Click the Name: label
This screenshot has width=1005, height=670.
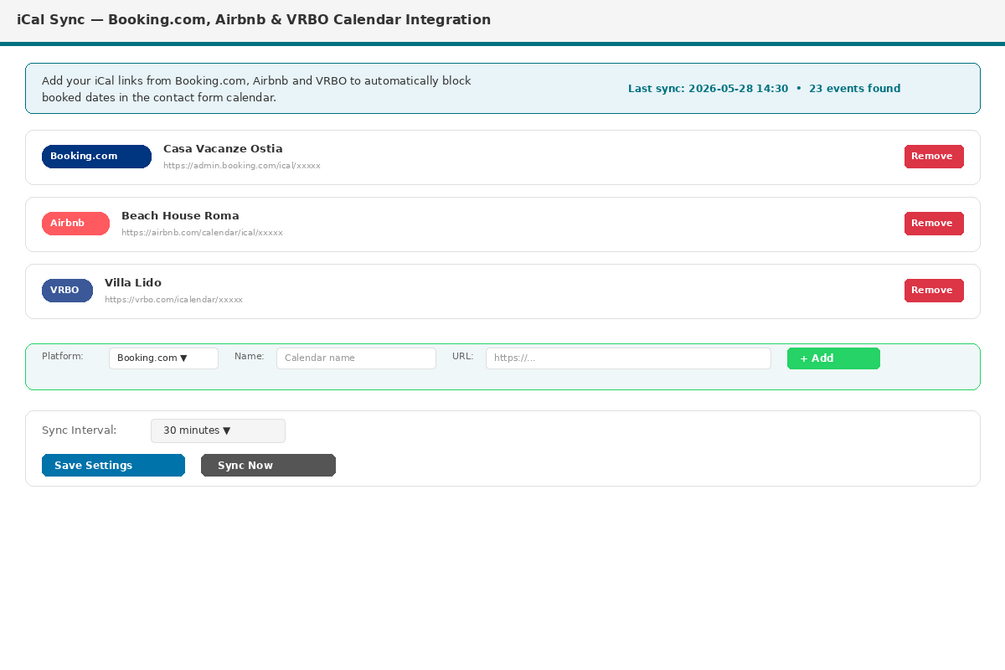(x=249, y=356)
